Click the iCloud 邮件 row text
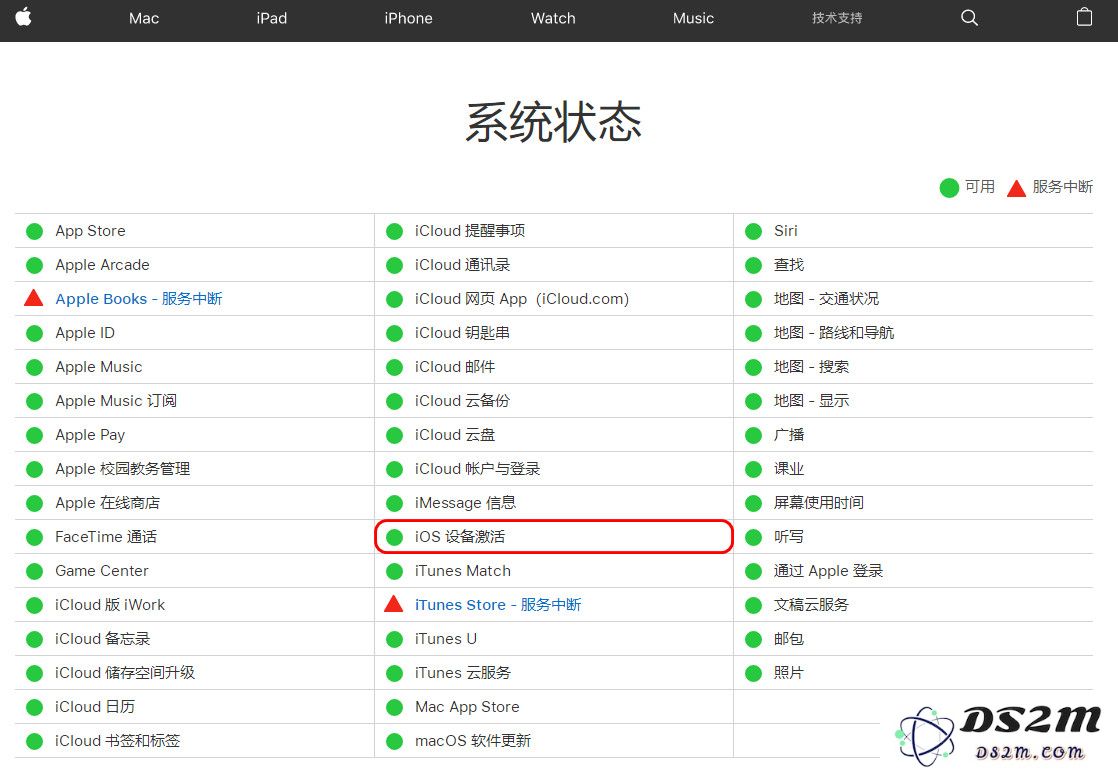The height and width of the screenshot is (770, 1118). pos(455,366)
